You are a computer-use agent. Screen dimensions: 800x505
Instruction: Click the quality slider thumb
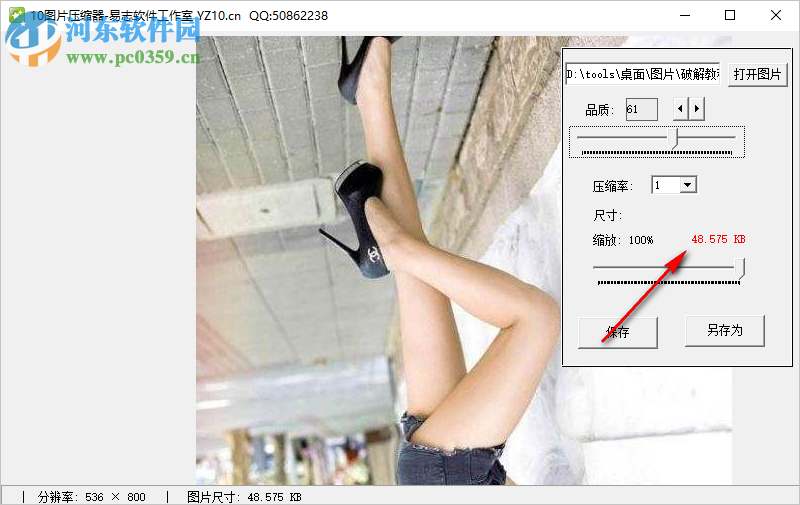click(x=674, y=139)
